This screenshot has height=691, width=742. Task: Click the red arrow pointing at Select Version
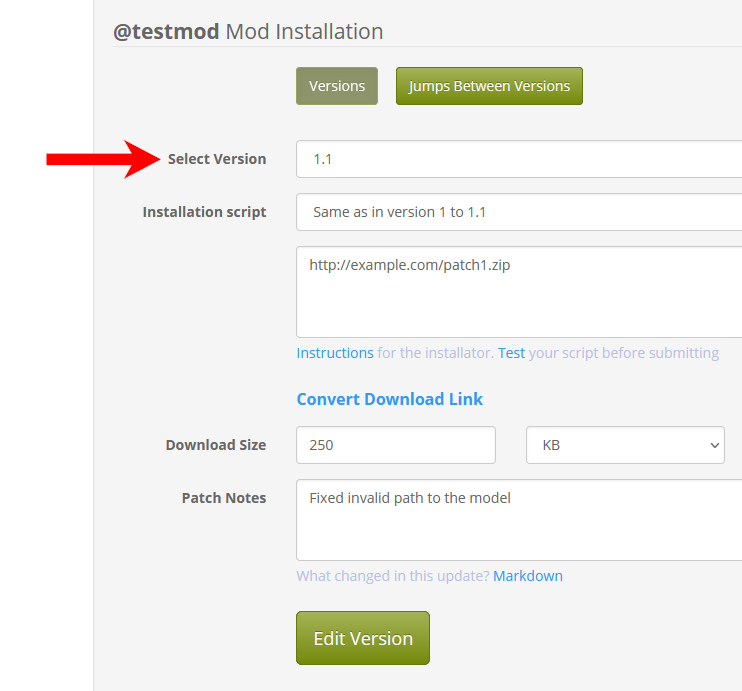pos(103,159)
